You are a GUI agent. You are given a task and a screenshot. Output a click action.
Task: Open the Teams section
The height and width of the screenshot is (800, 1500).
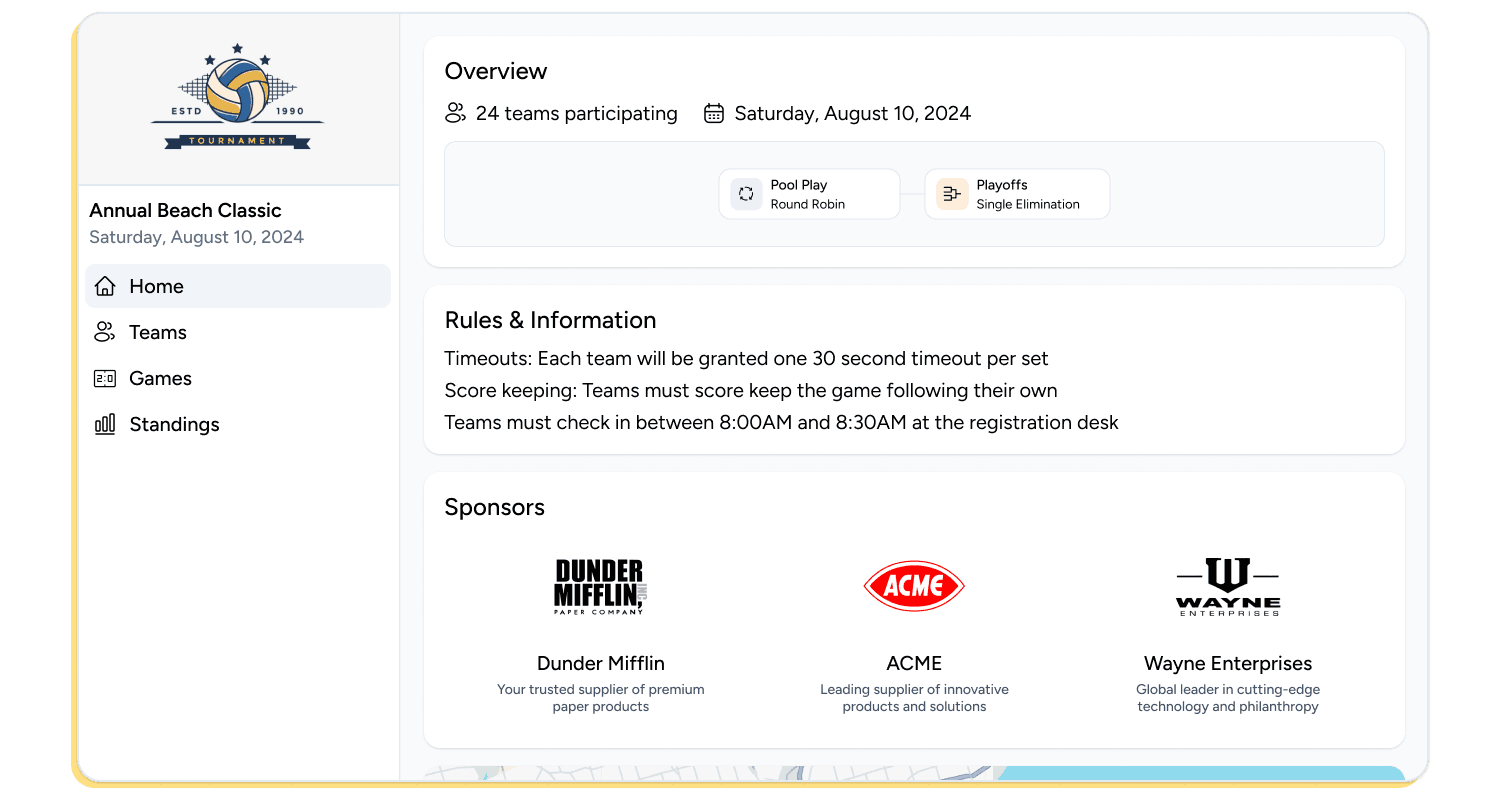(158, 332)
